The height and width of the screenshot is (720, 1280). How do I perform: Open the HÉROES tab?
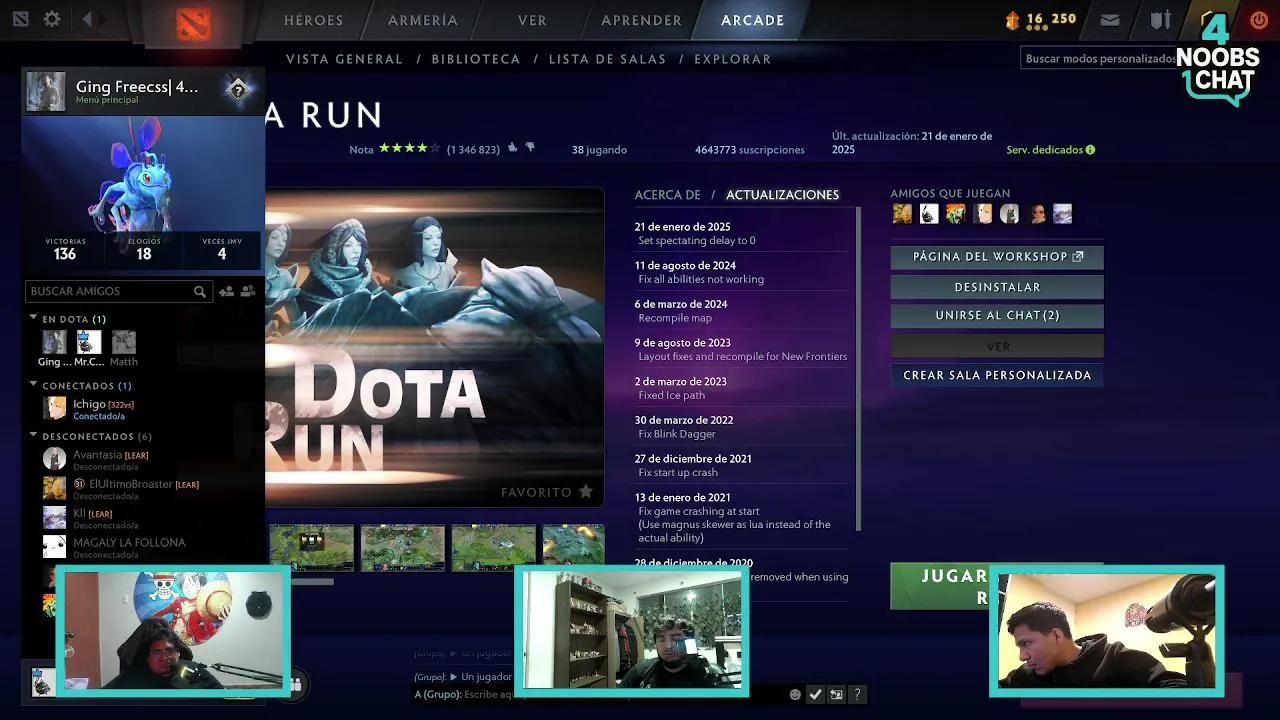click(313, 20)
